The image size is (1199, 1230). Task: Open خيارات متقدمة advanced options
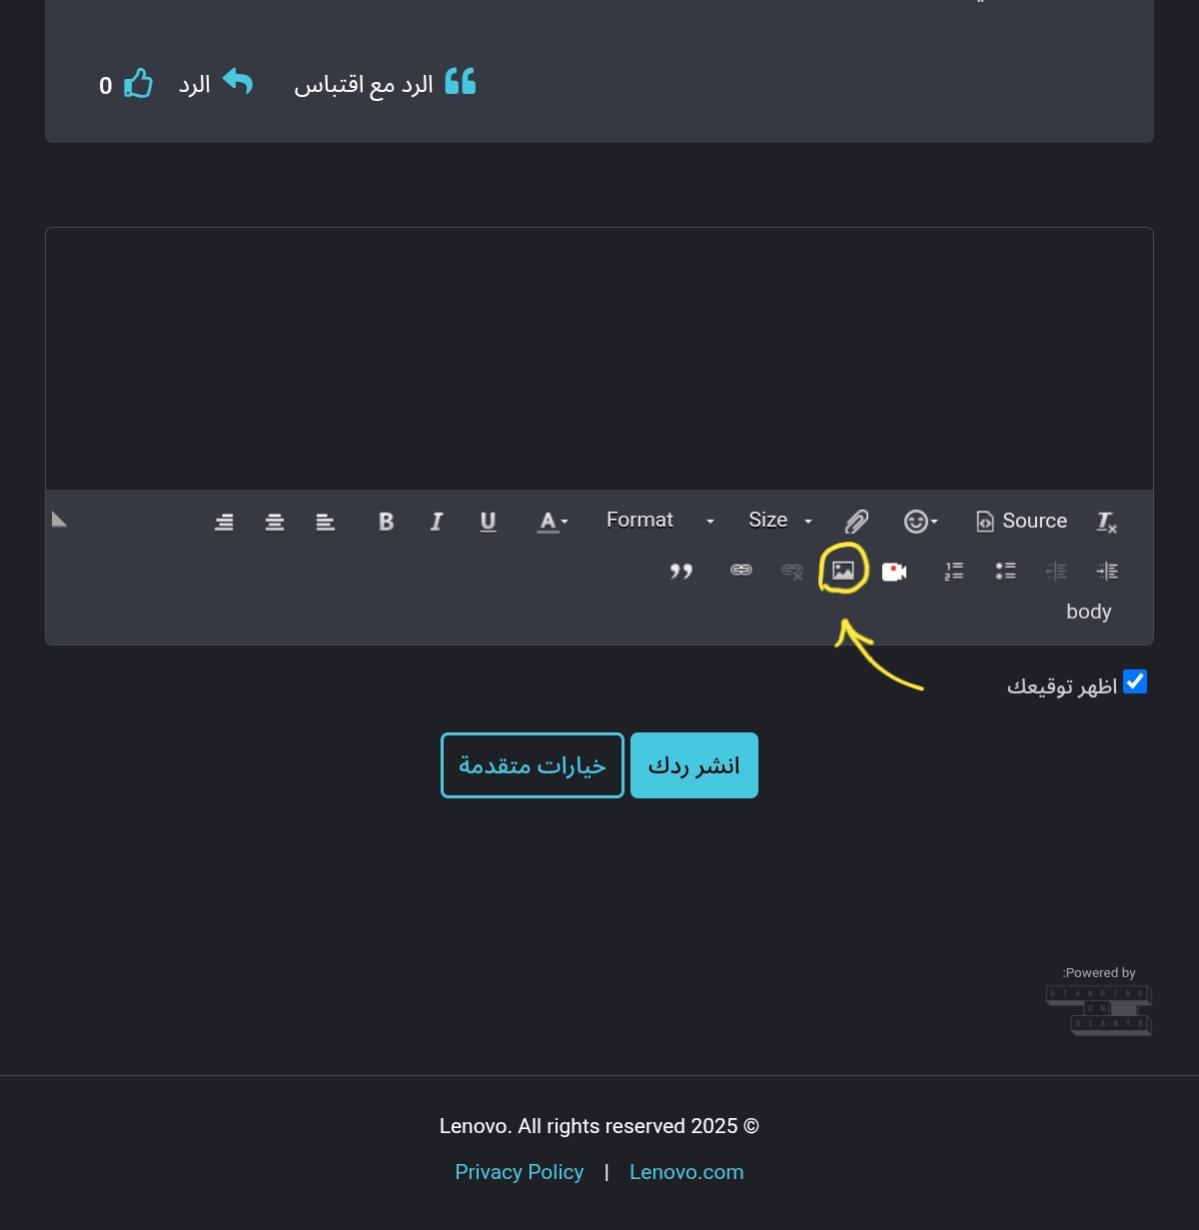coord(531,764)
